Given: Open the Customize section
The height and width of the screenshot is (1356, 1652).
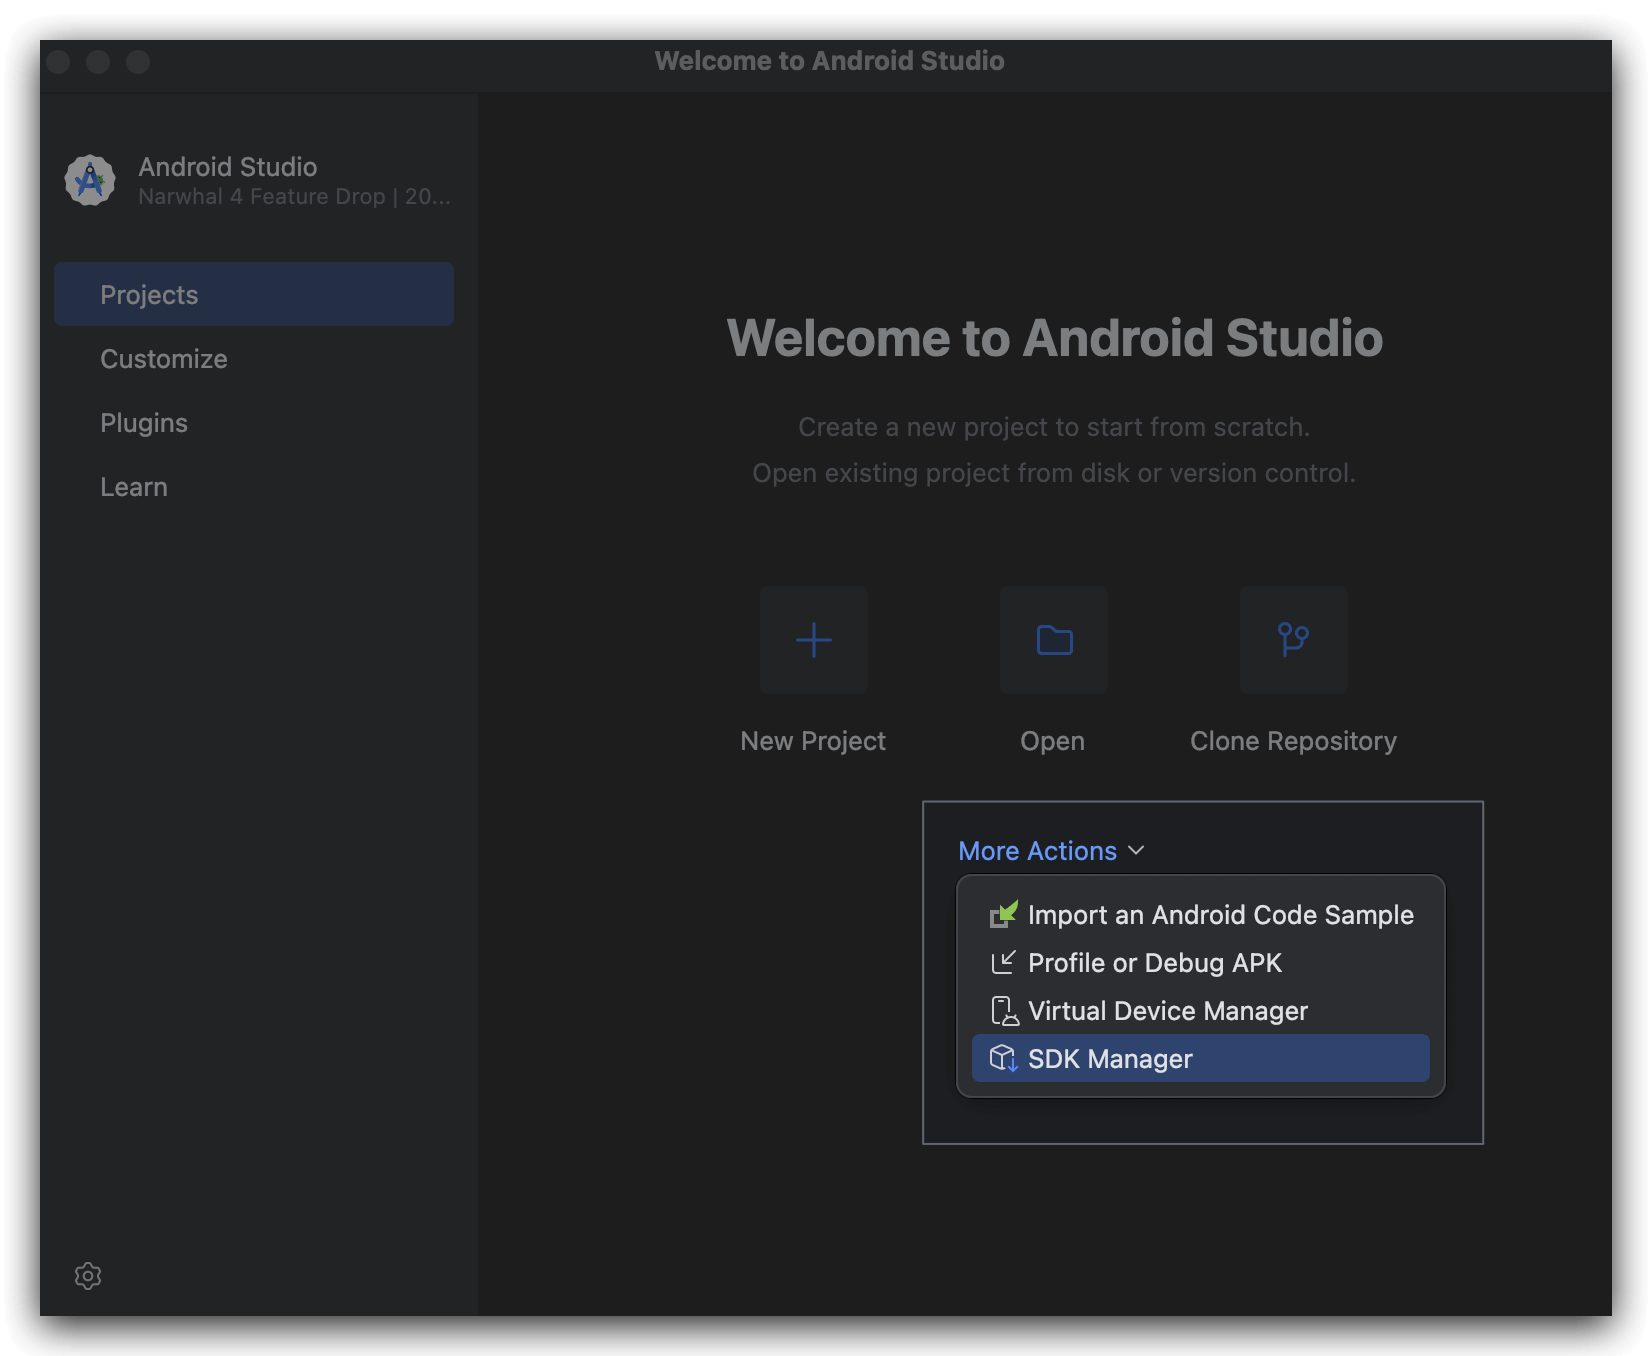Looking at the screenshot, I should (x=164, y=359).
